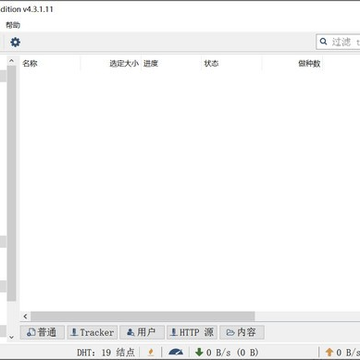
Task: Click the sidebar vertical scrollbar thumb
Action: coord(11,183)
